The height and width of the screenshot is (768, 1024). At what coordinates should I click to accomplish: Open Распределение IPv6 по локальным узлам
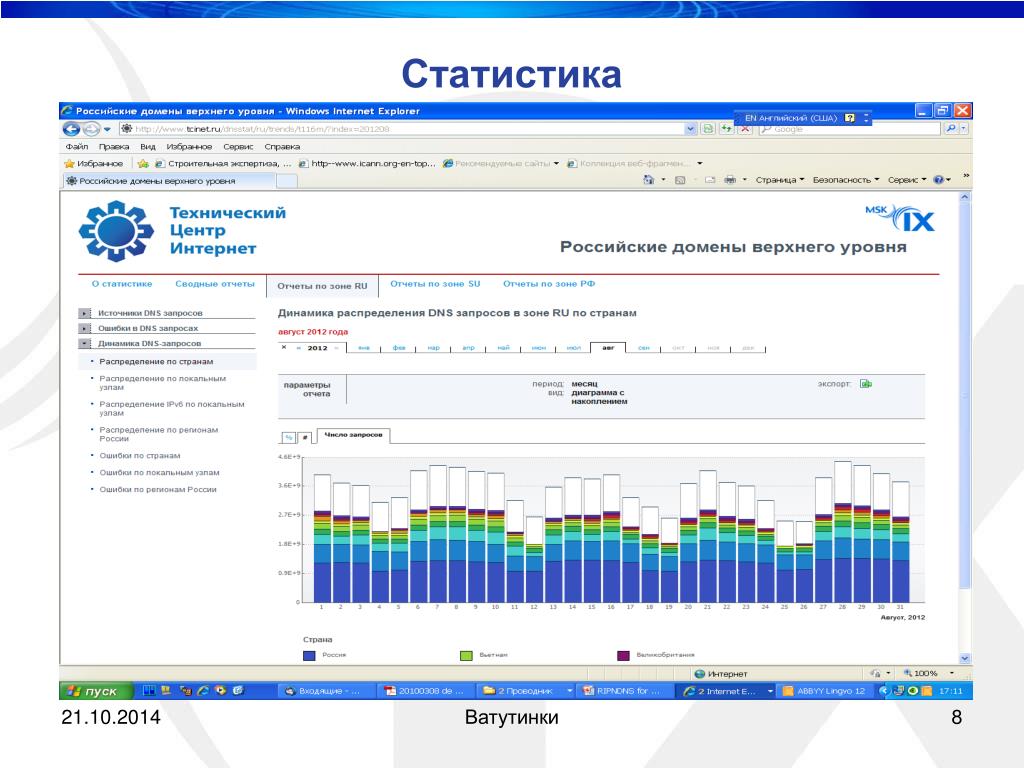click(x=172, y=409)
